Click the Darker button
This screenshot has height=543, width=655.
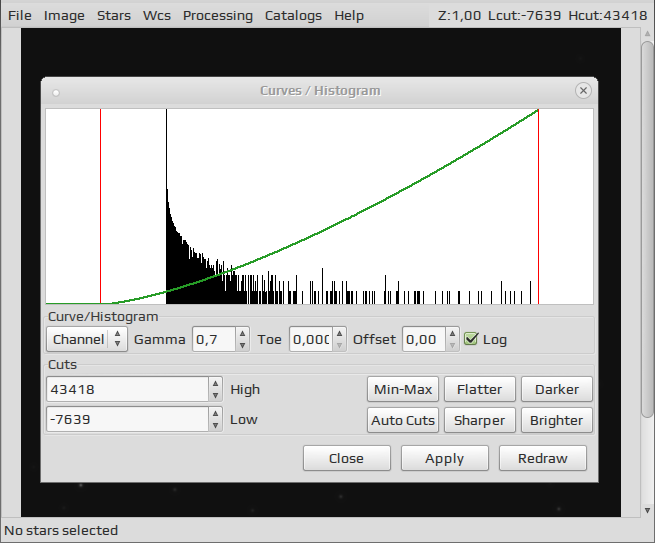coord(557,389)
